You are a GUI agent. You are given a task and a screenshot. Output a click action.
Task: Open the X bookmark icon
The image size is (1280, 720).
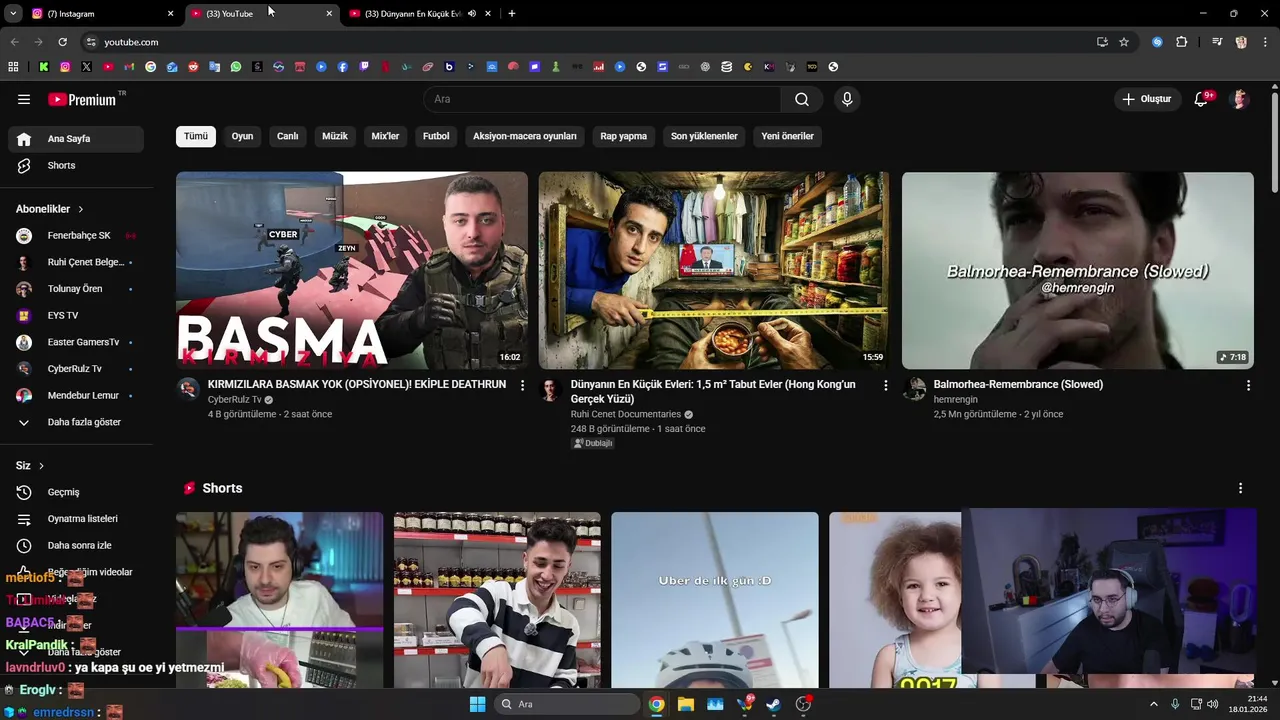[x=86, y=67]
